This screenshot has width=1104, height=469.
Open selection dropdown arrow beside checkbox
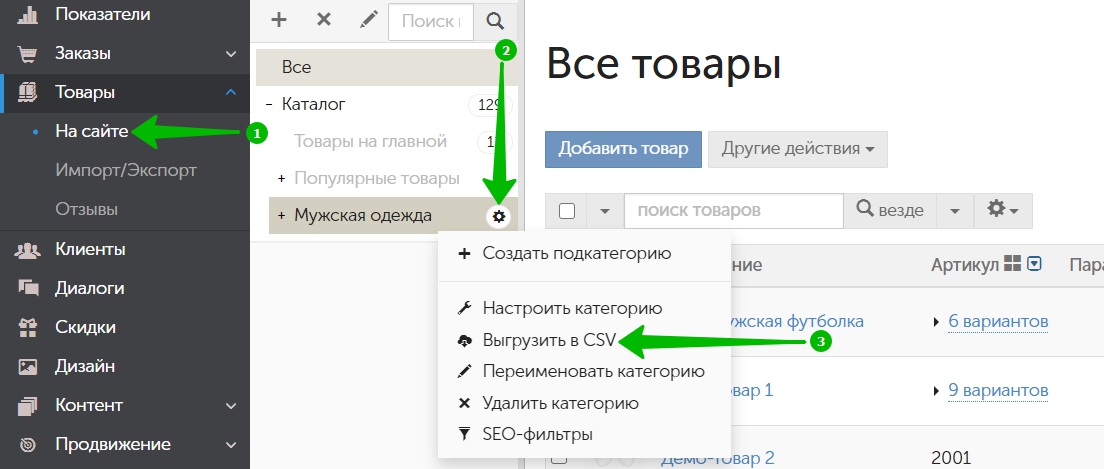(605, 211)
